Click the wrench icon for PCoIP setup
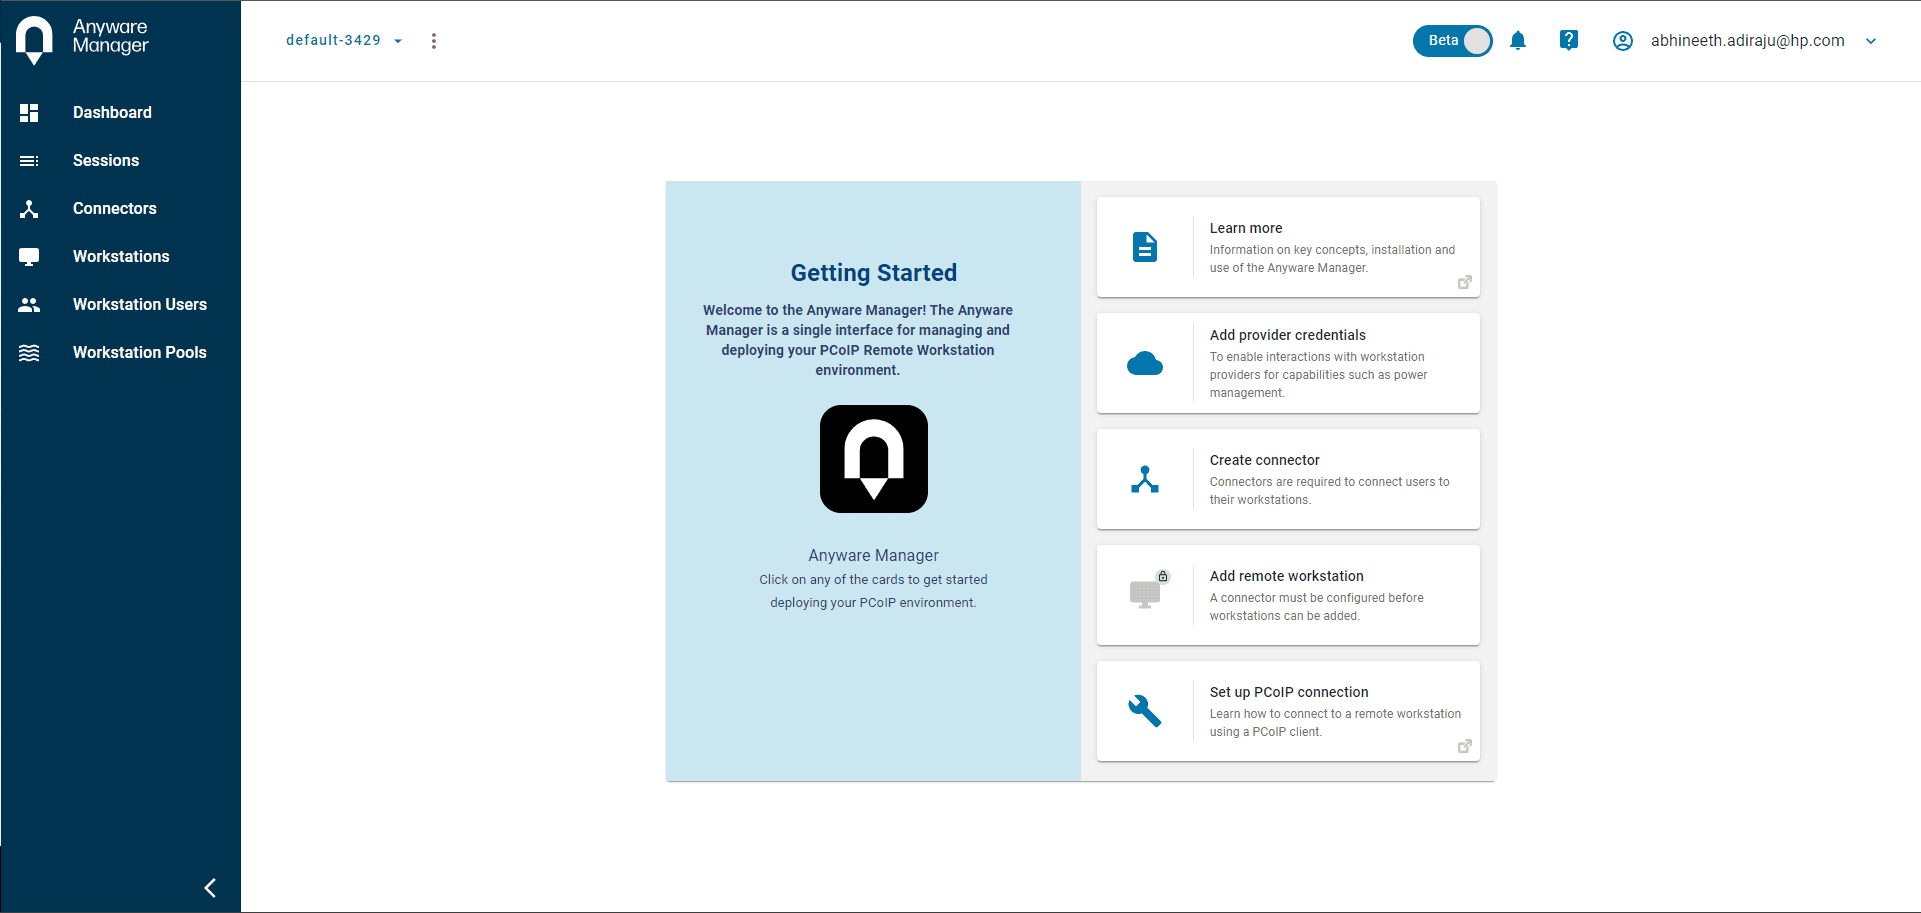The height and width of the screenshot is (913, 1921). [1144, 711]
